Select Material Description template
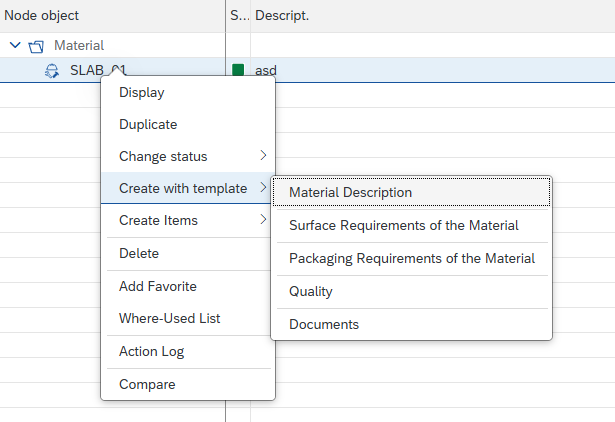The height and width of the screenshot is (422, 615). [350, 193]
